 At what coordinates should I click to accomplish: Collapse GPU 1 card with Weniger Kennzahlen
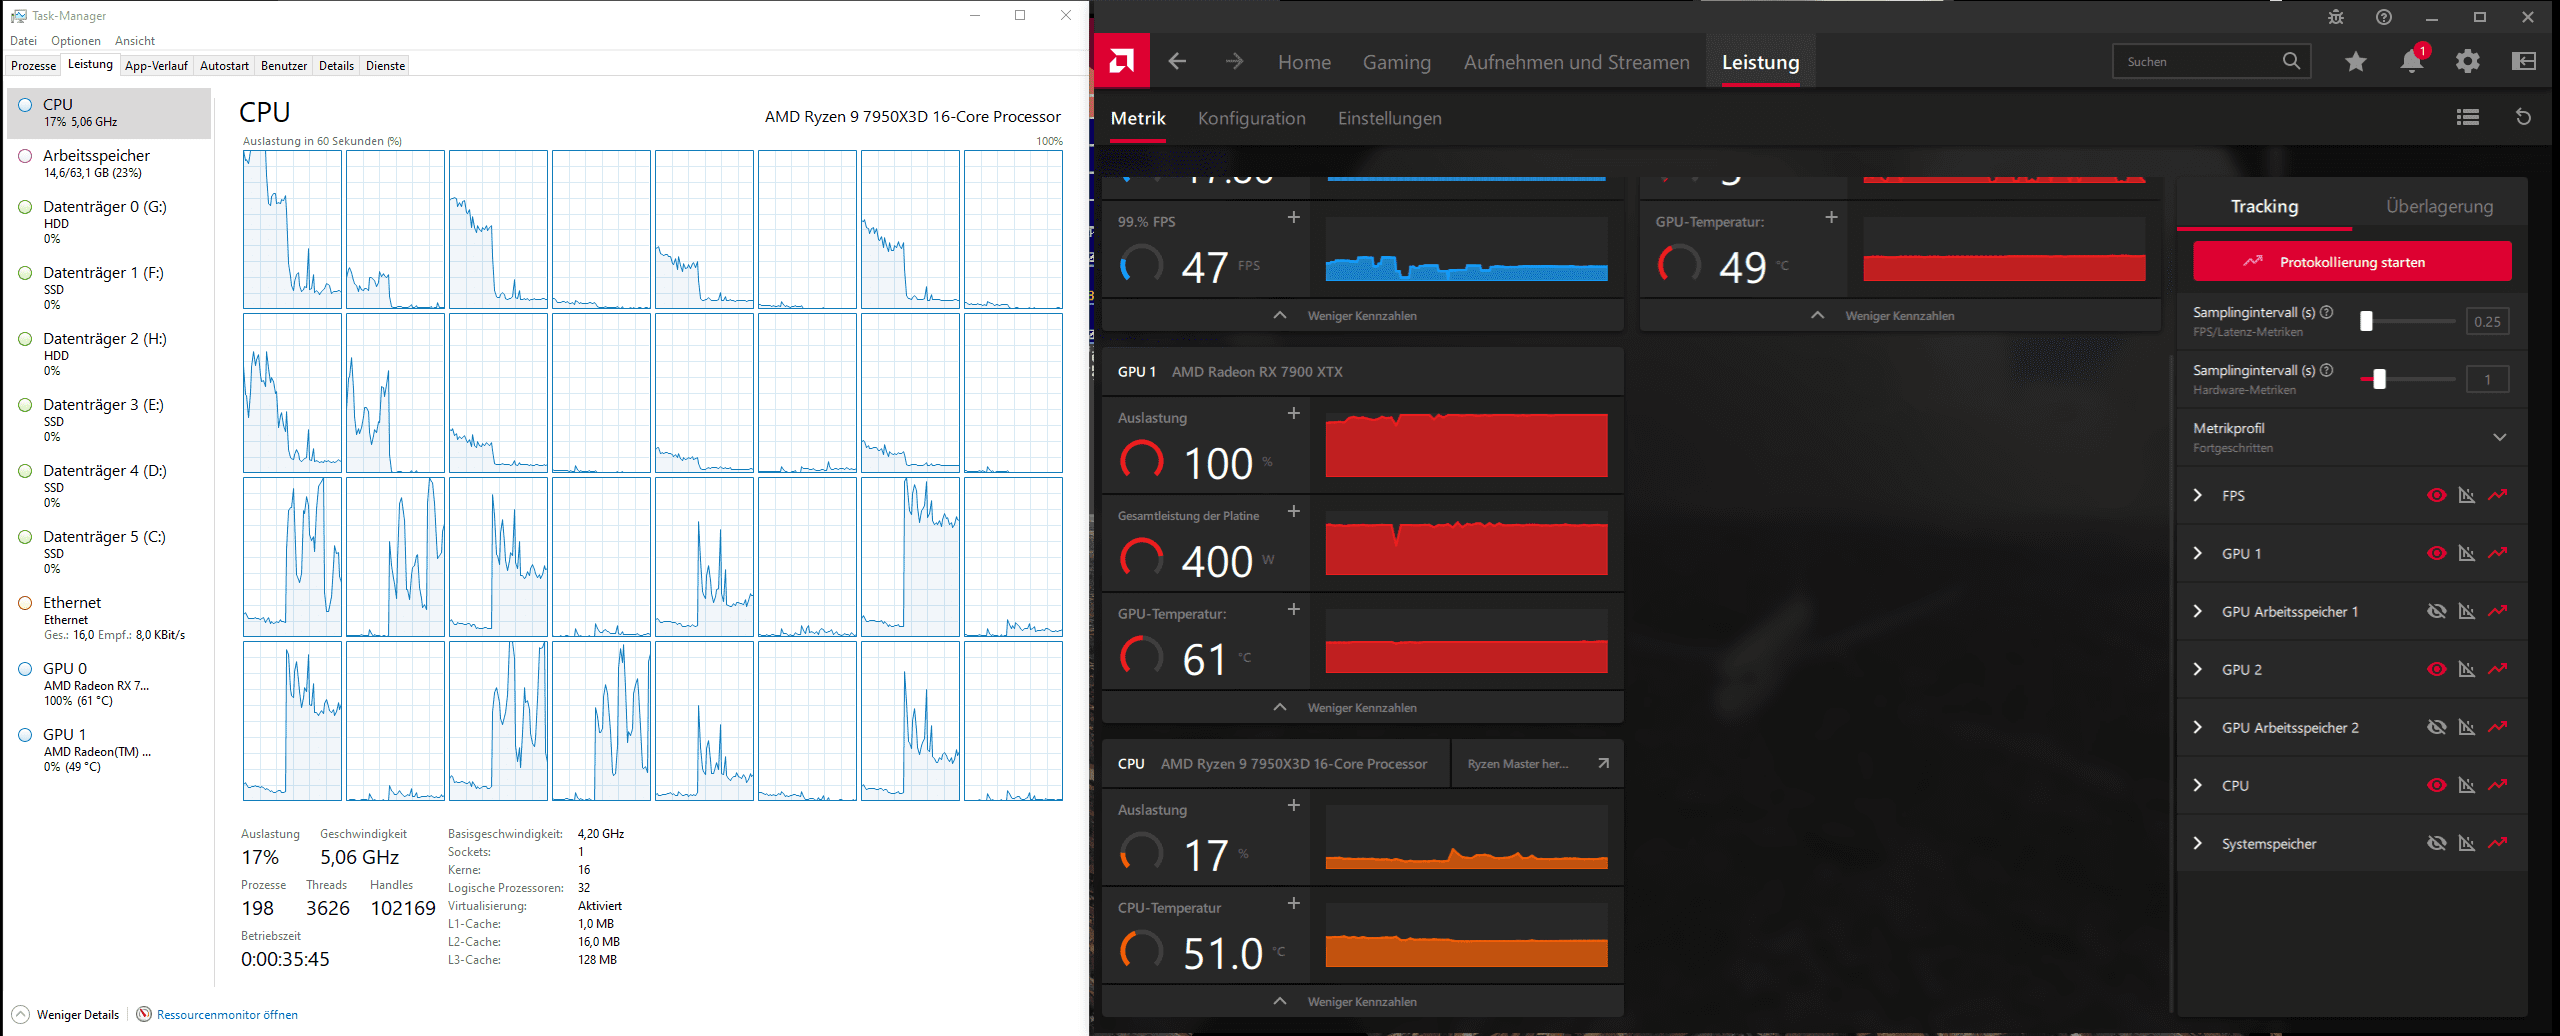pyautogui.click(x=1362, y=707)
